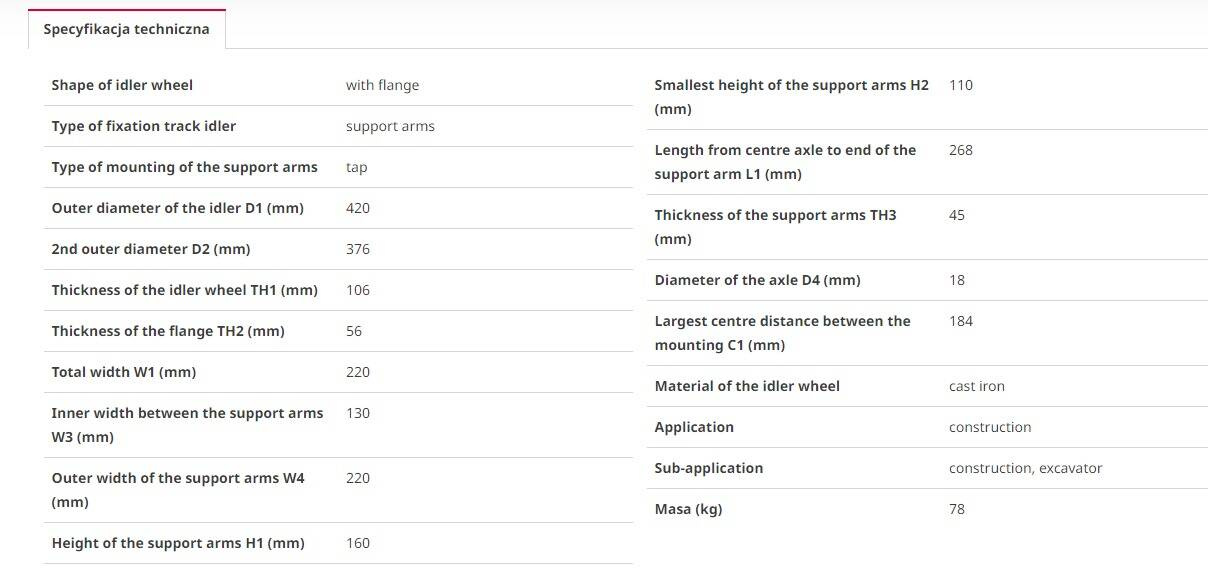
Task: Click the 'with flange' value
Action: pos(382,85)
